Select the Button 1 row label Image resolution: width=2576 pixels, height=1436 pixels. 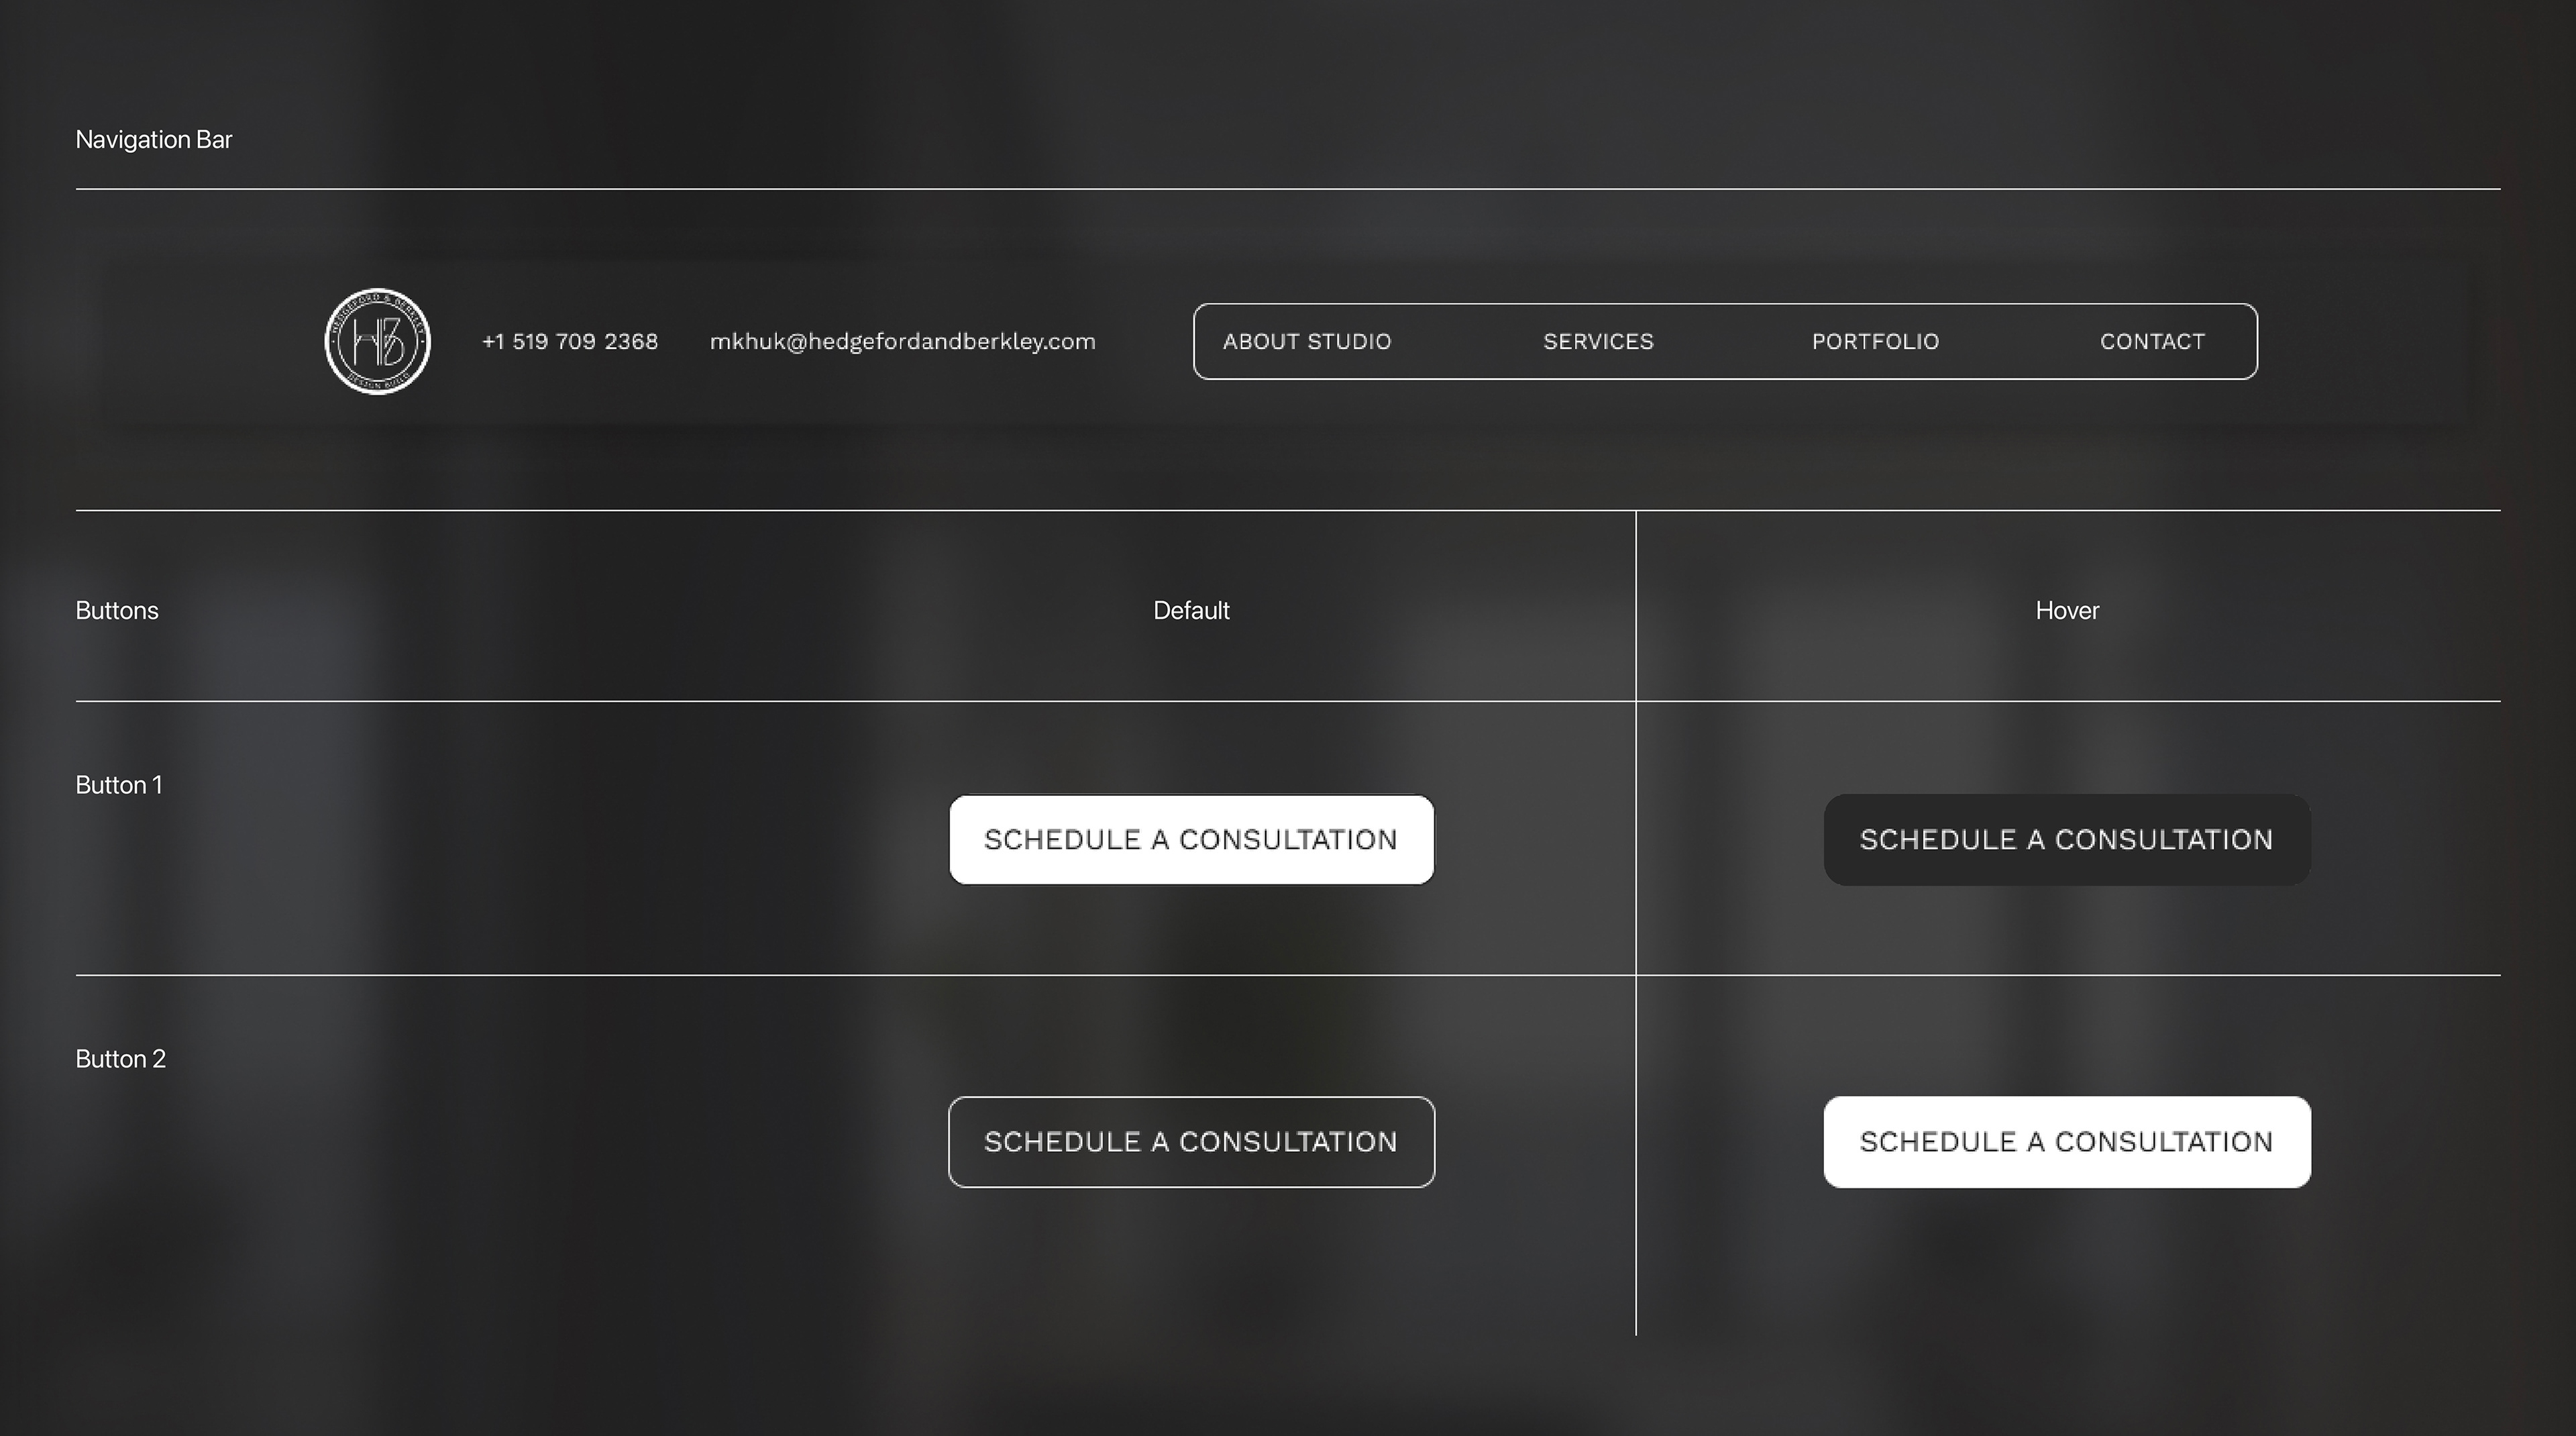pyautogui.click(x=118, y=785)
